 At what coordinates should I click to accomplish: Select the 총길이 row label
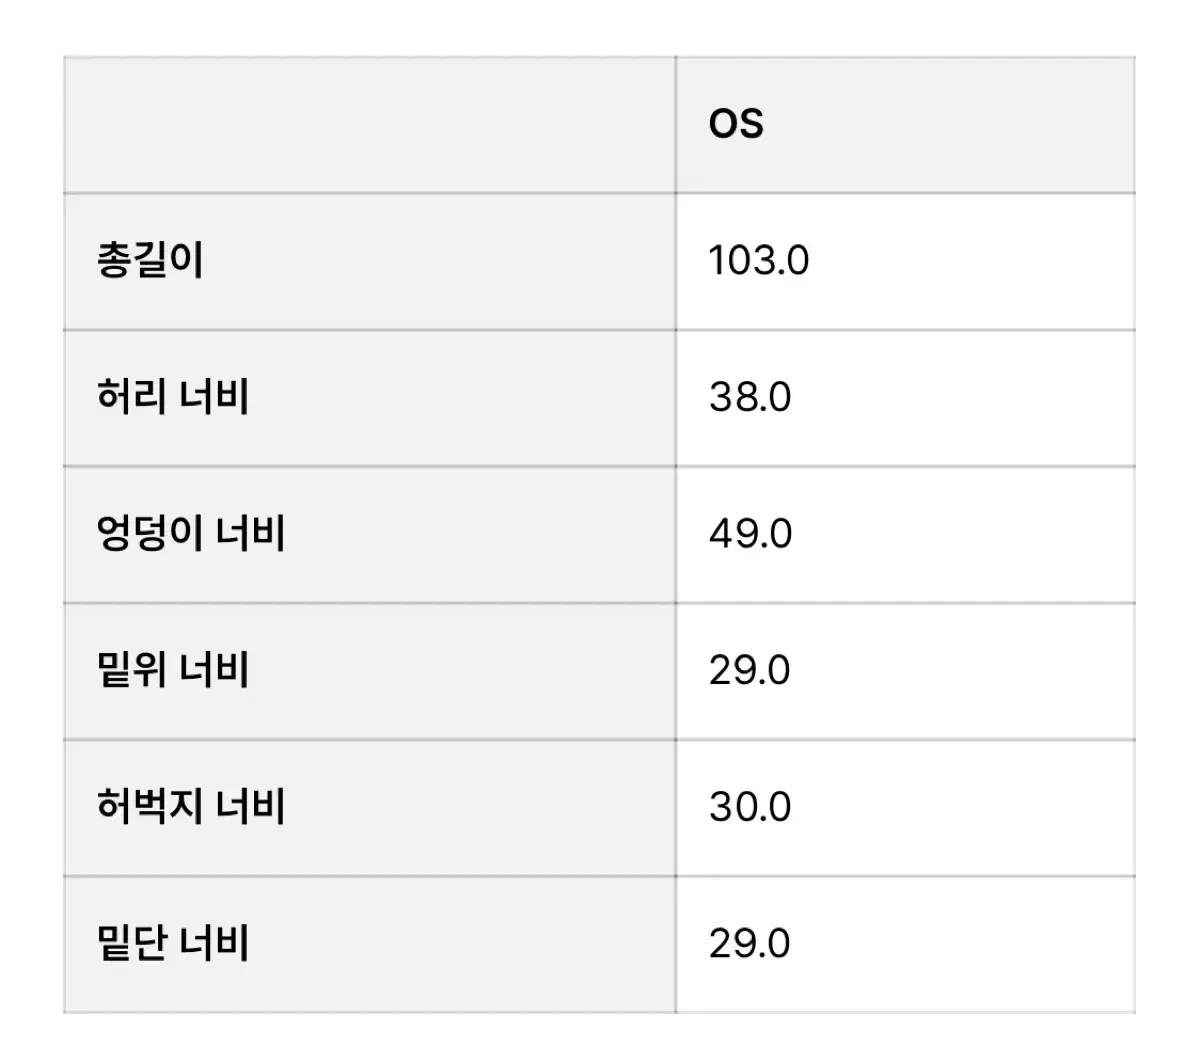(x=150, y=260)
